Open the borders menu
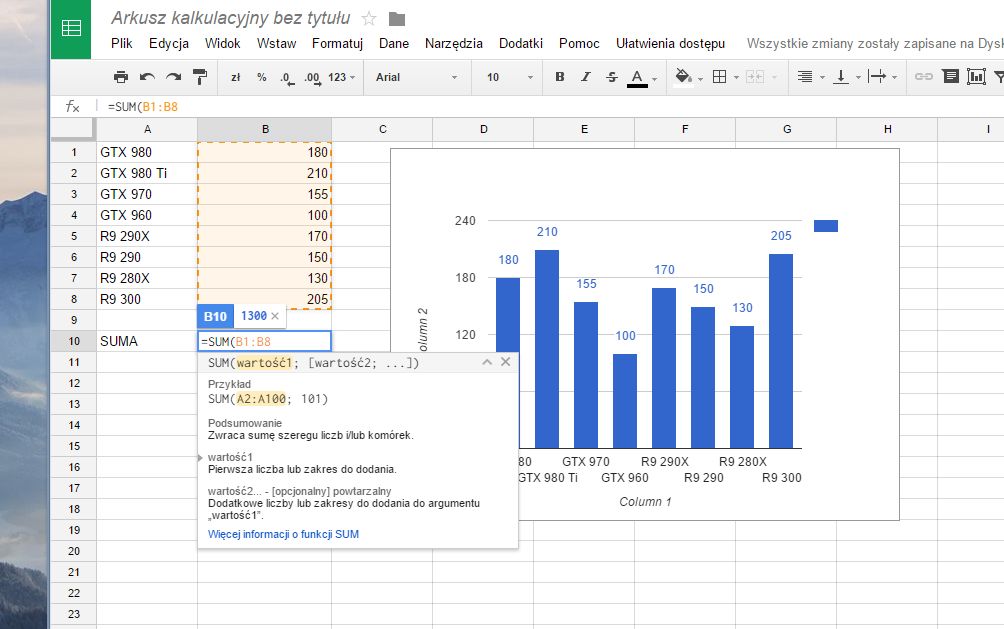This screenshot has width=1004, height=629. pyautogui.click(x=720, y=77)
